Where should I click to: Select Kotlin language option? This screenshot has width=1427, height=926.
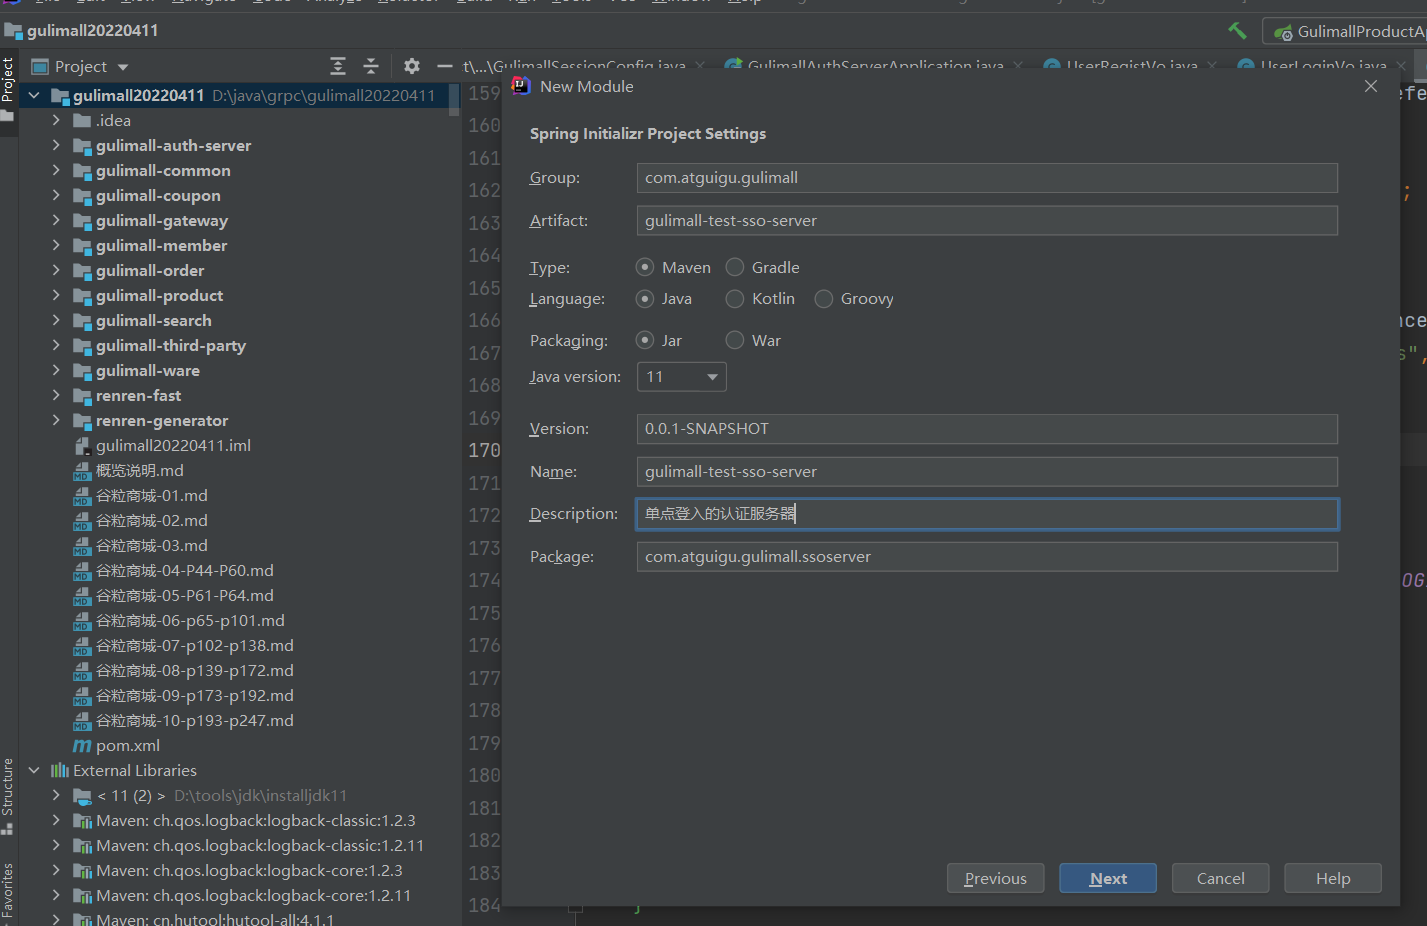pos(735,298)
